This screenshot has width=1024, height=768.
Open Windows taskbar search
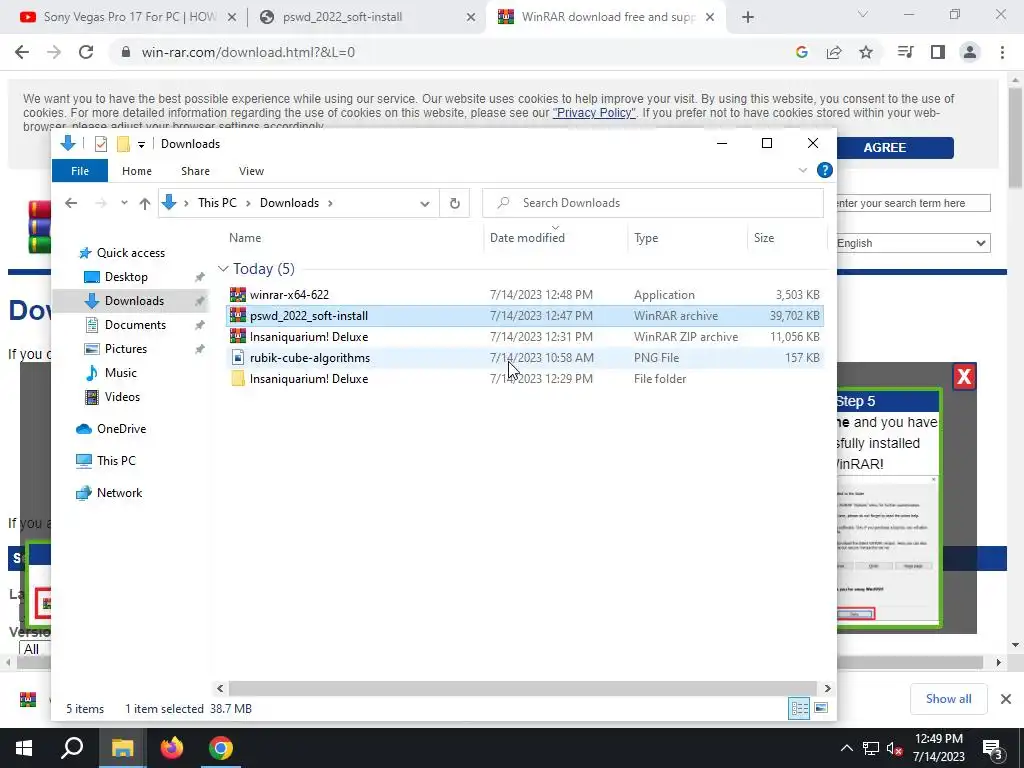click(x=72, y=748)
